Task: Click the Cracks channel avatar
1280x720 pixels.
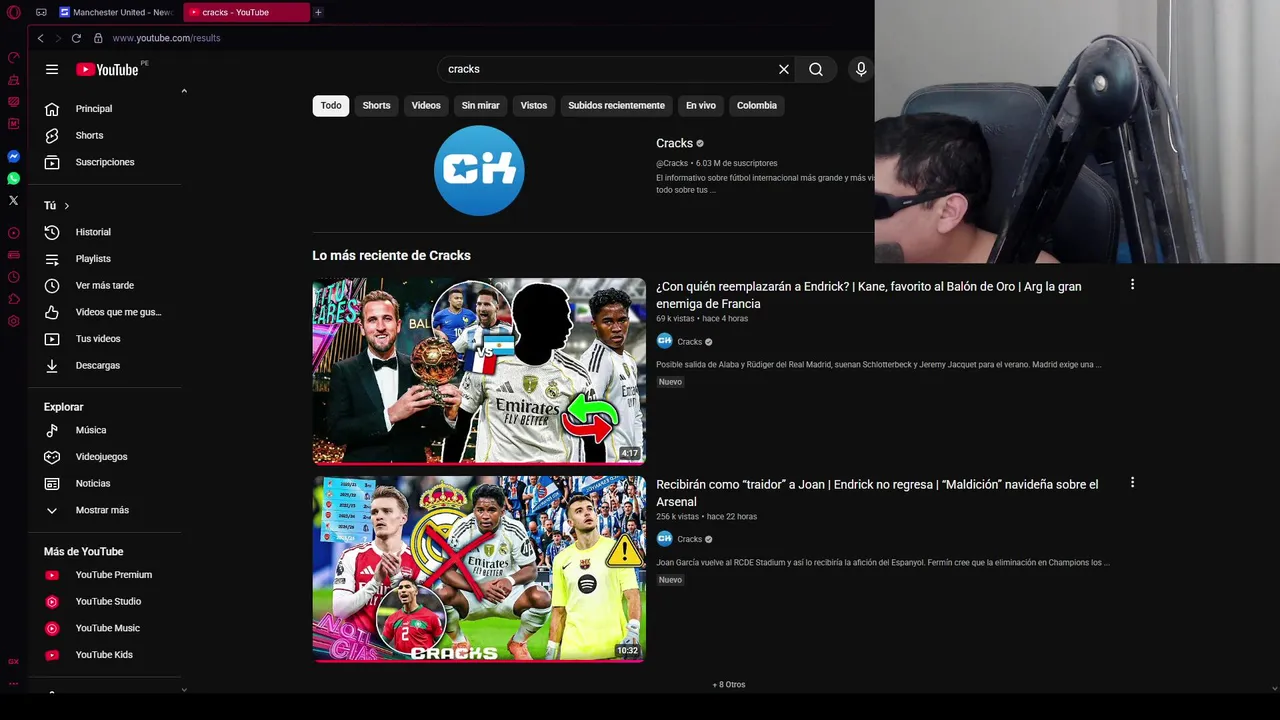Action: 479,170
